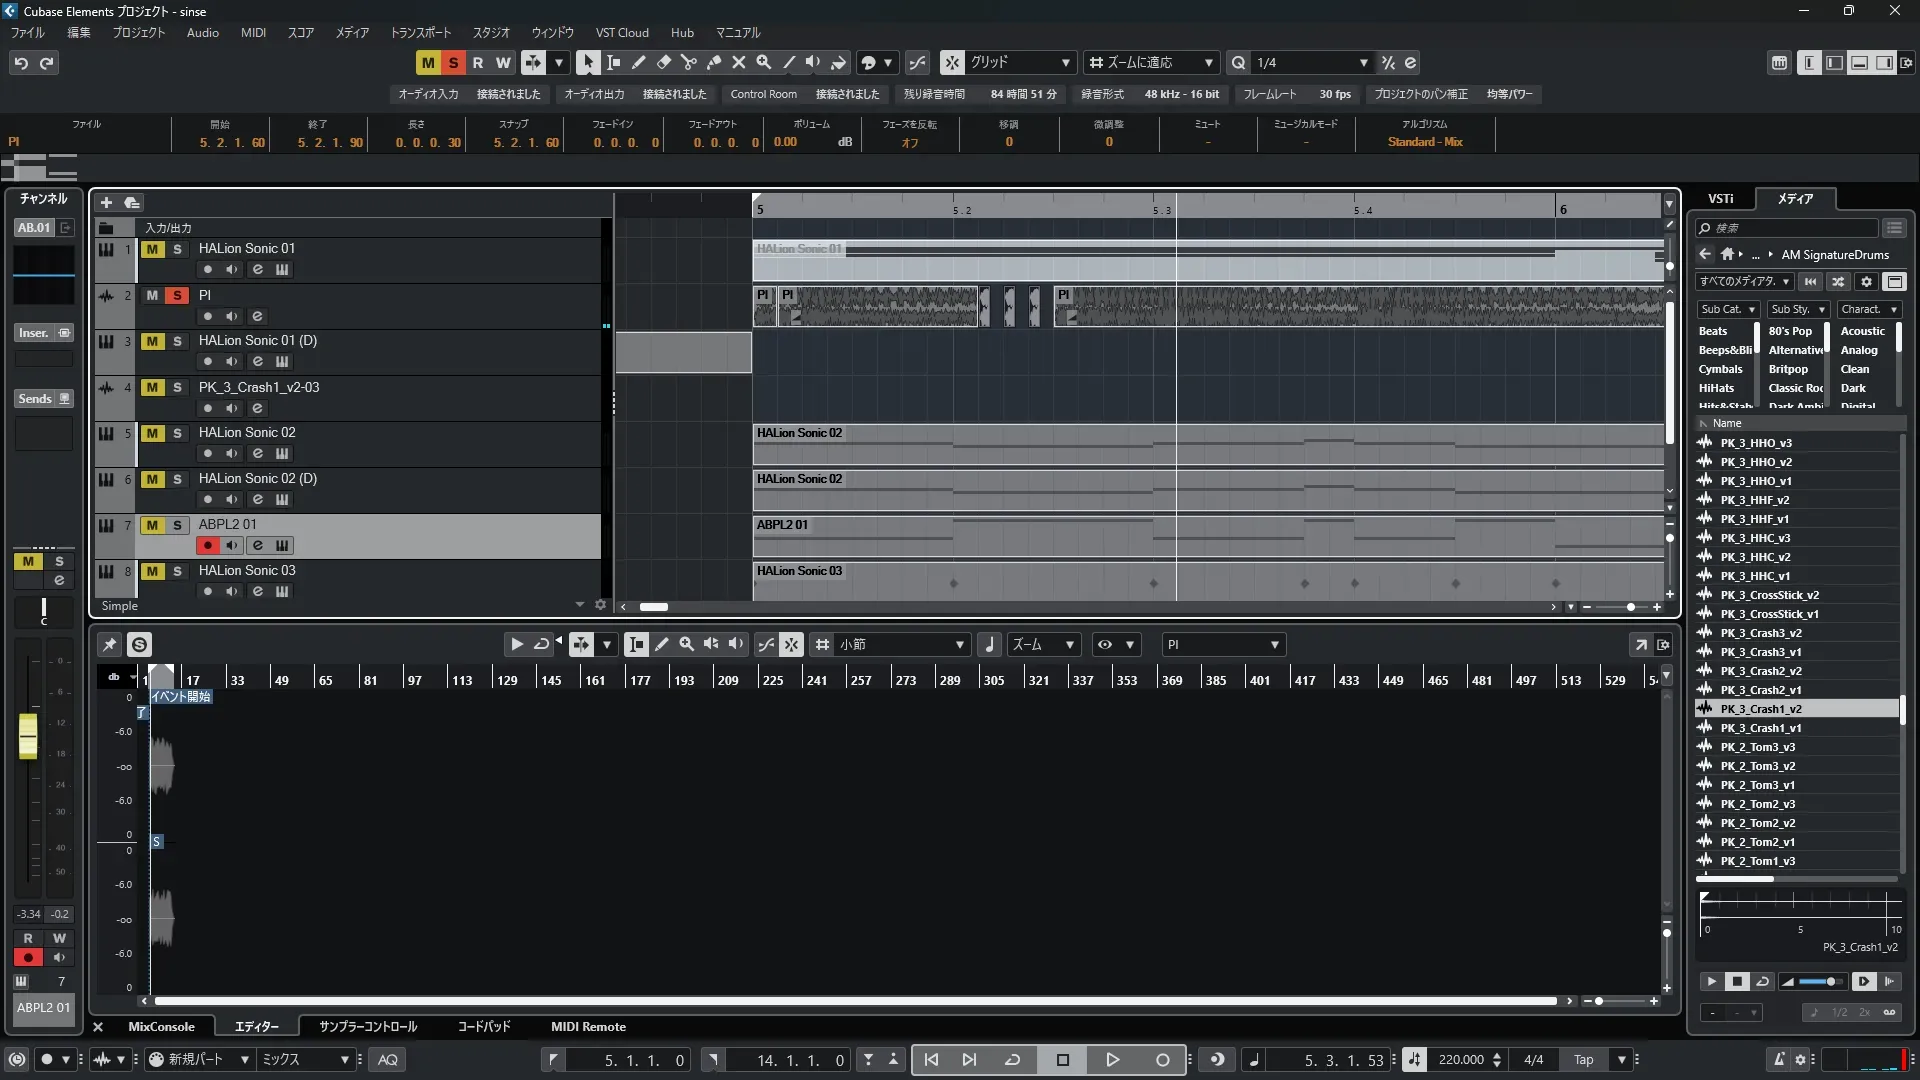Activate cycle loop in transport bar
This screenshot has height=1080, width=1920.
click(1012, 1060)
